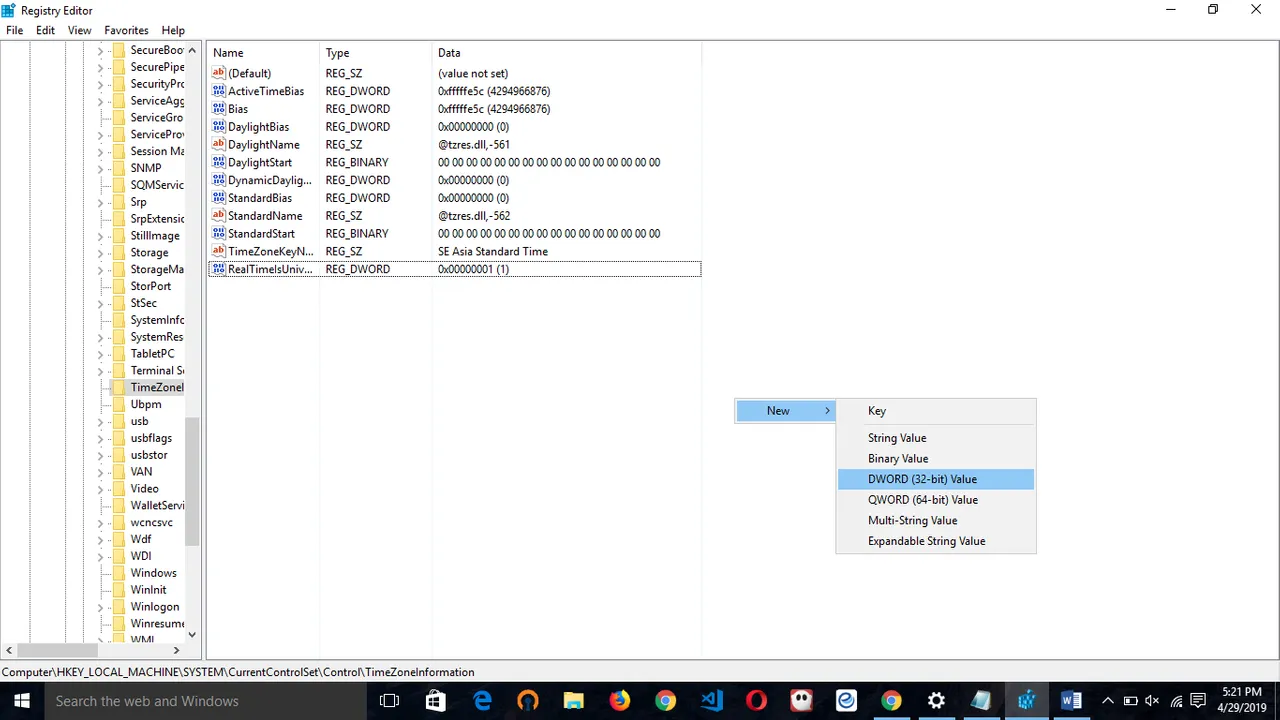This screenshot has height=720, width=1280.
Task: Click the volume icon in system tray
Action: 1153,701
